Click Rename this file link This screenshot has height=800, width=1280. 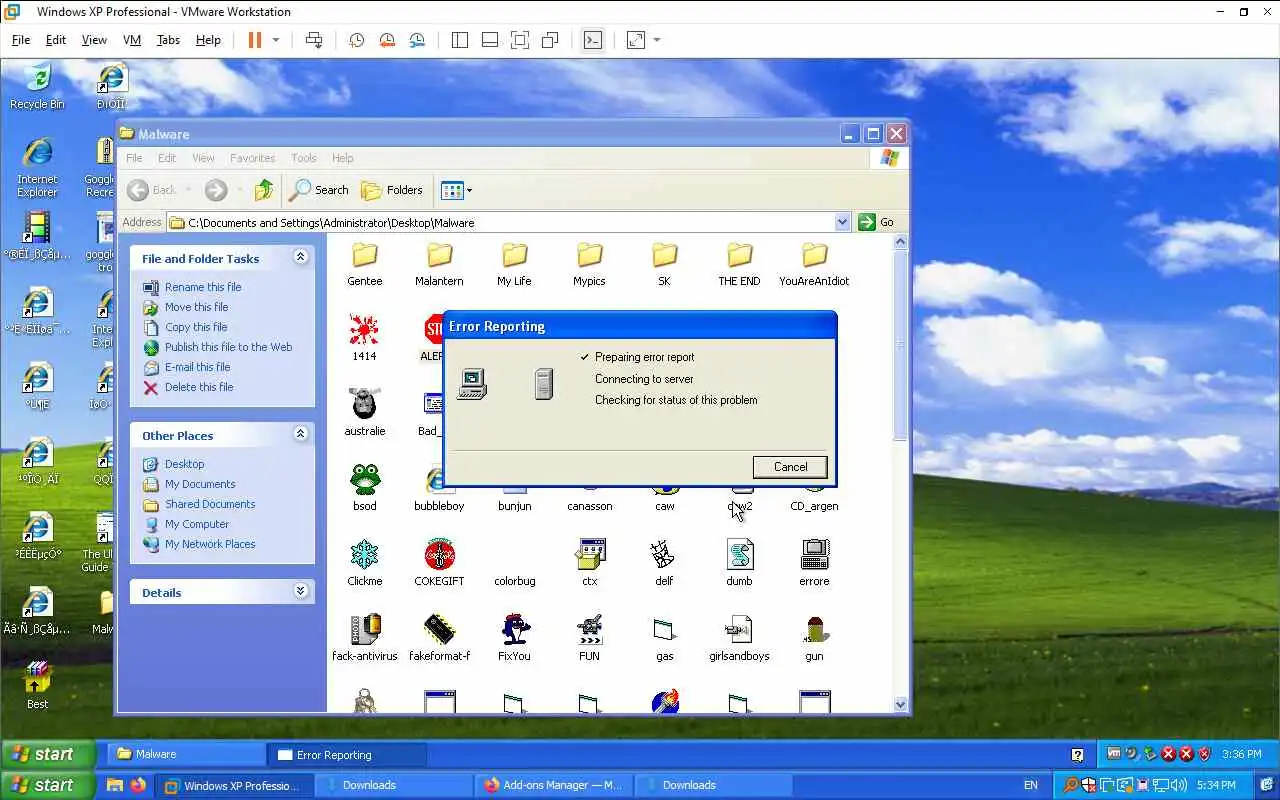point(203,287)
